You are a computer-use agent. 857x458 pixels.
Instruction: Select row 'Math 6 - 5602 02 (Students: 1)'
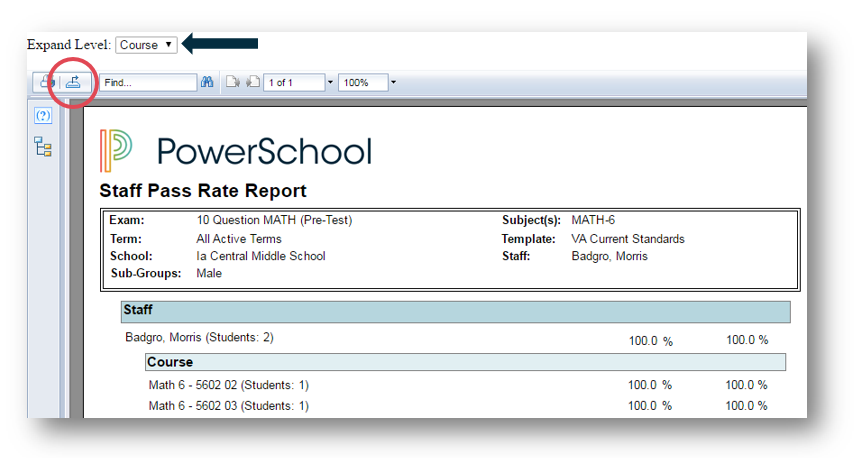coord(228,385)
